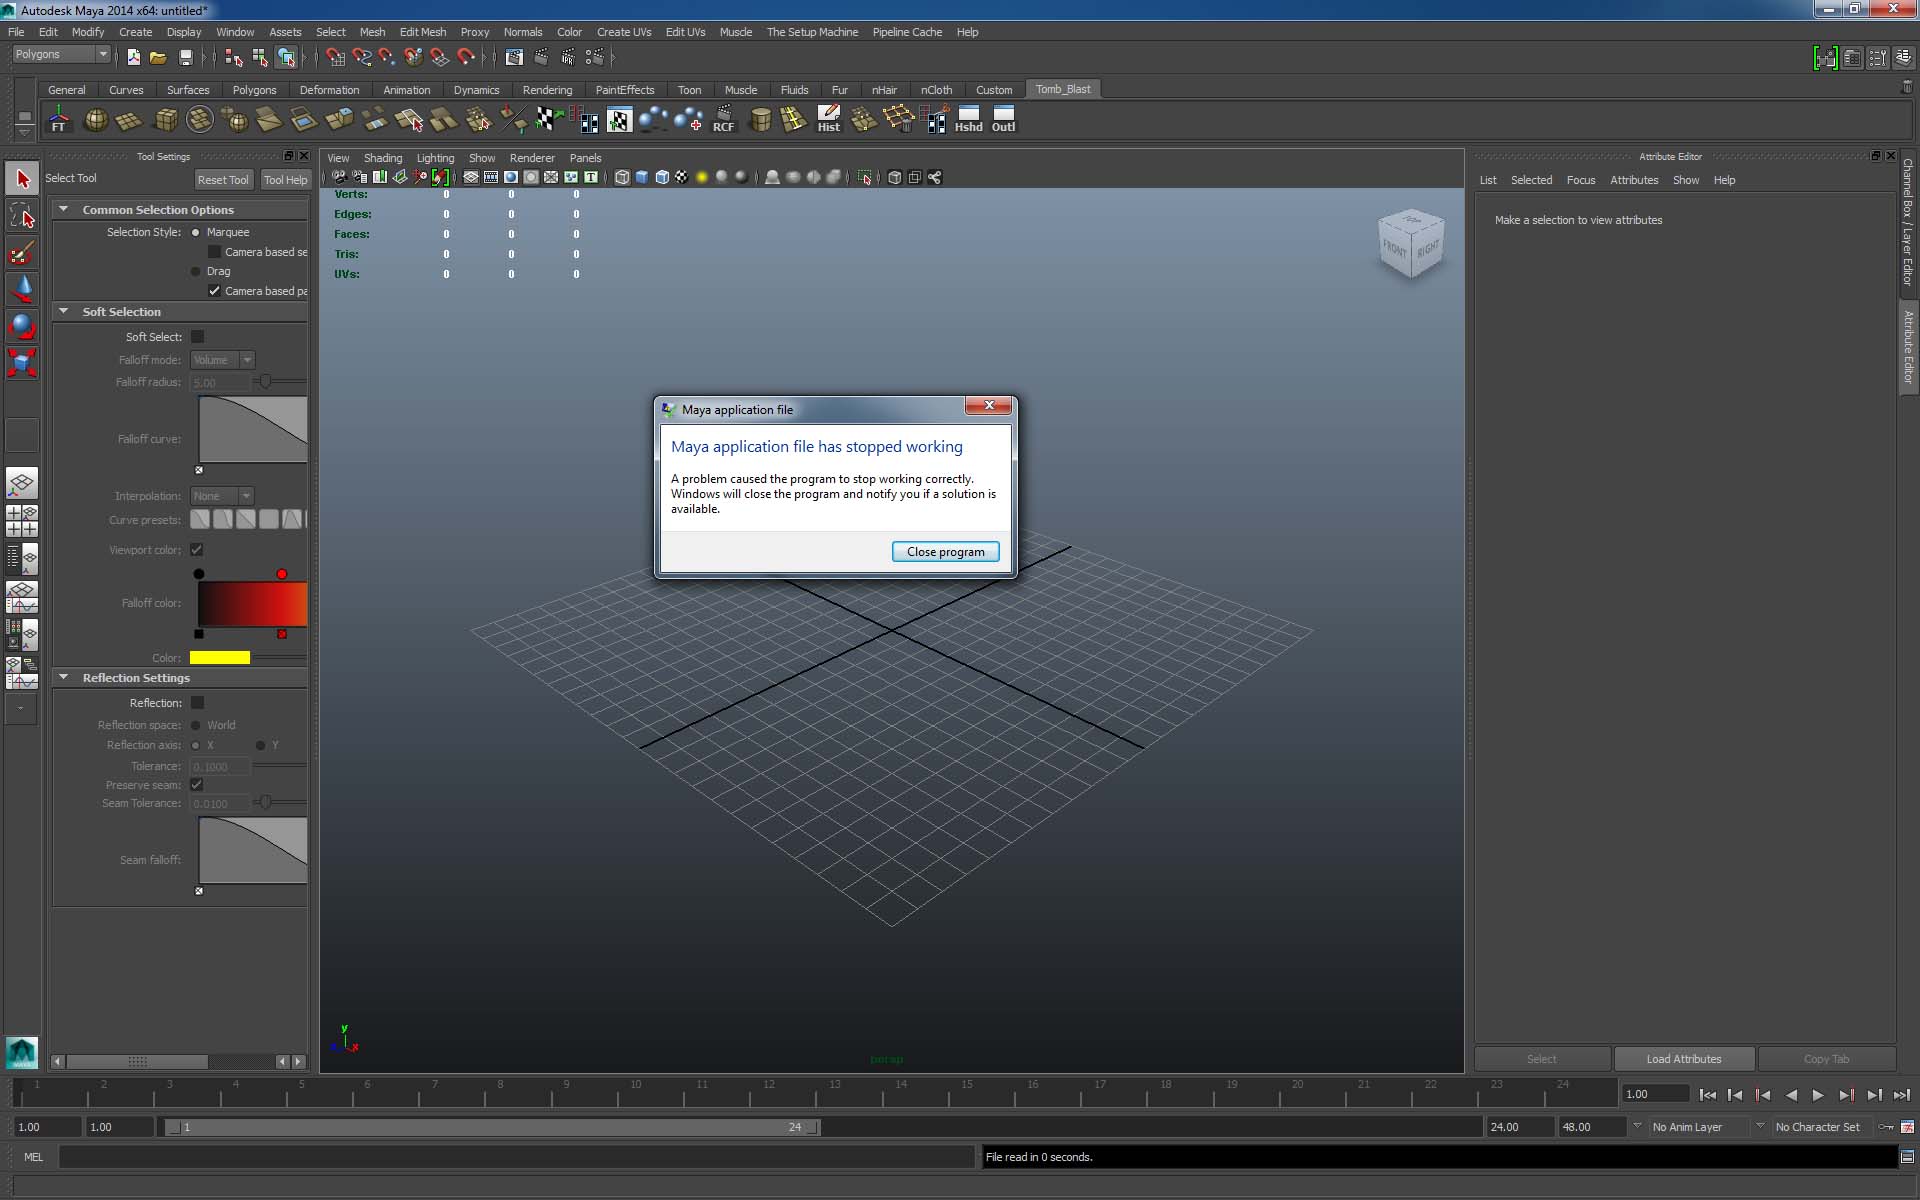This screenshot has width=1920, height=1200.
Task: Click the RCF shelf button
Action: (723, 120)
